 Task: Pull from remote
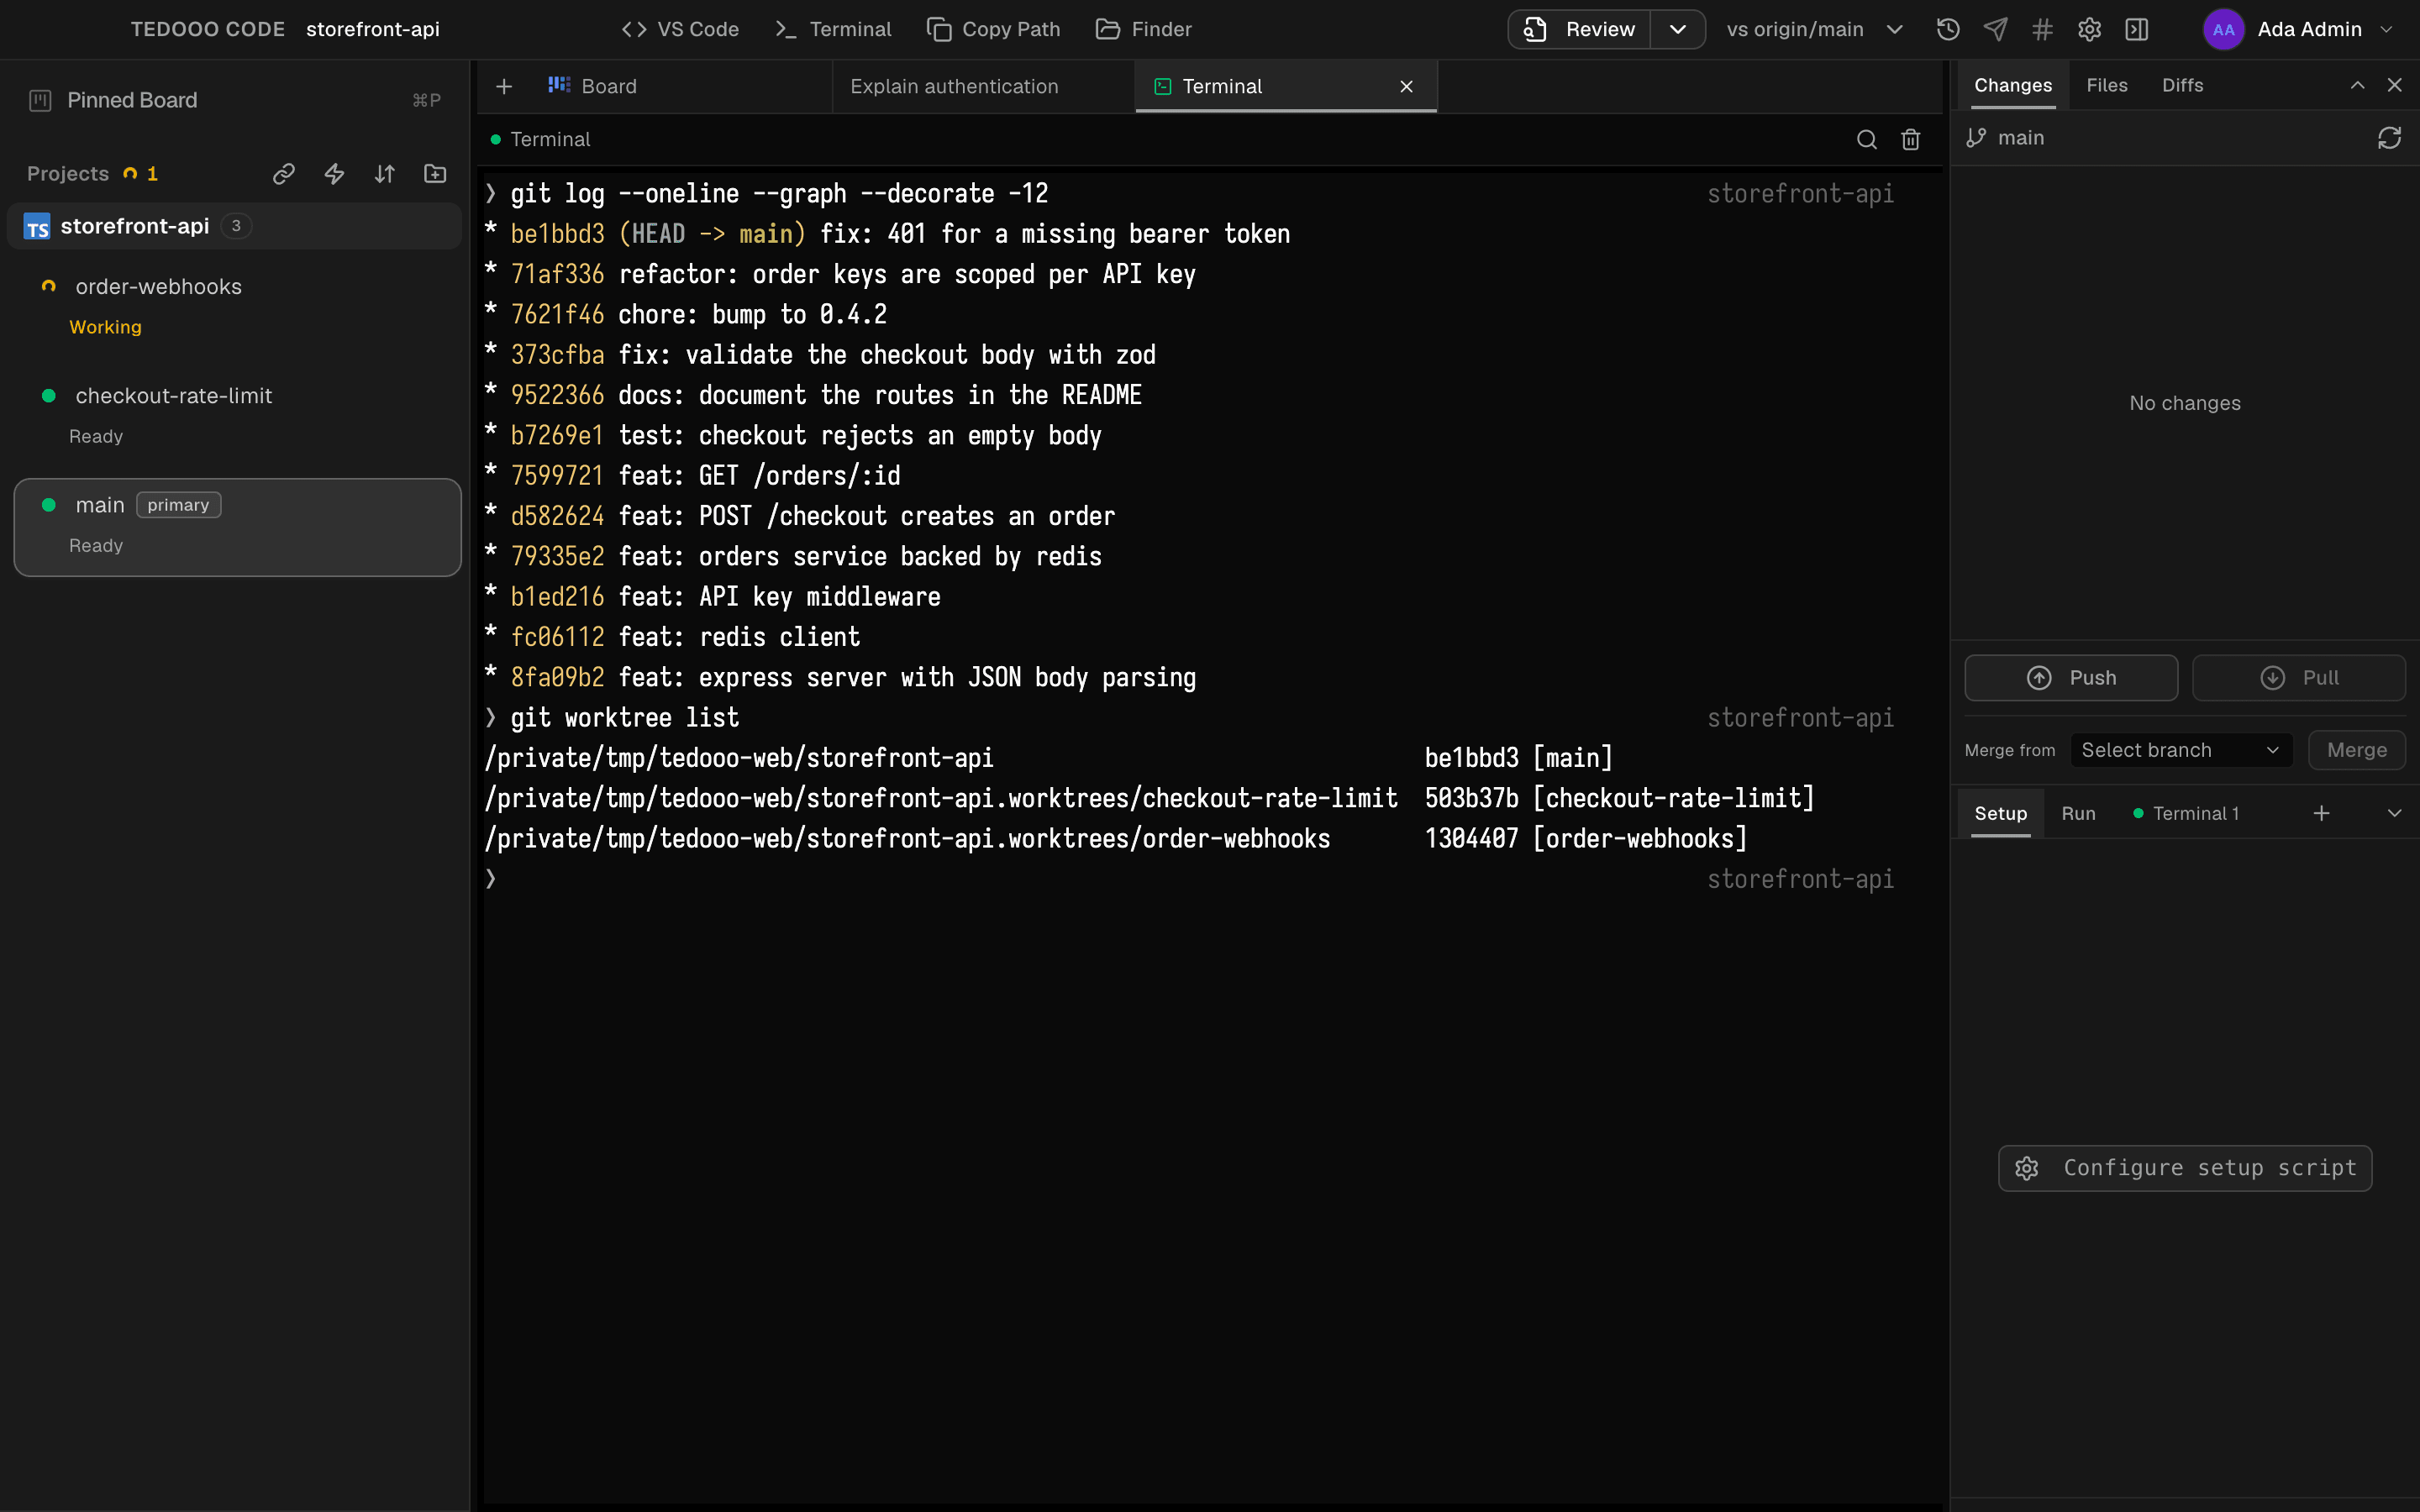coord(2298,678)
